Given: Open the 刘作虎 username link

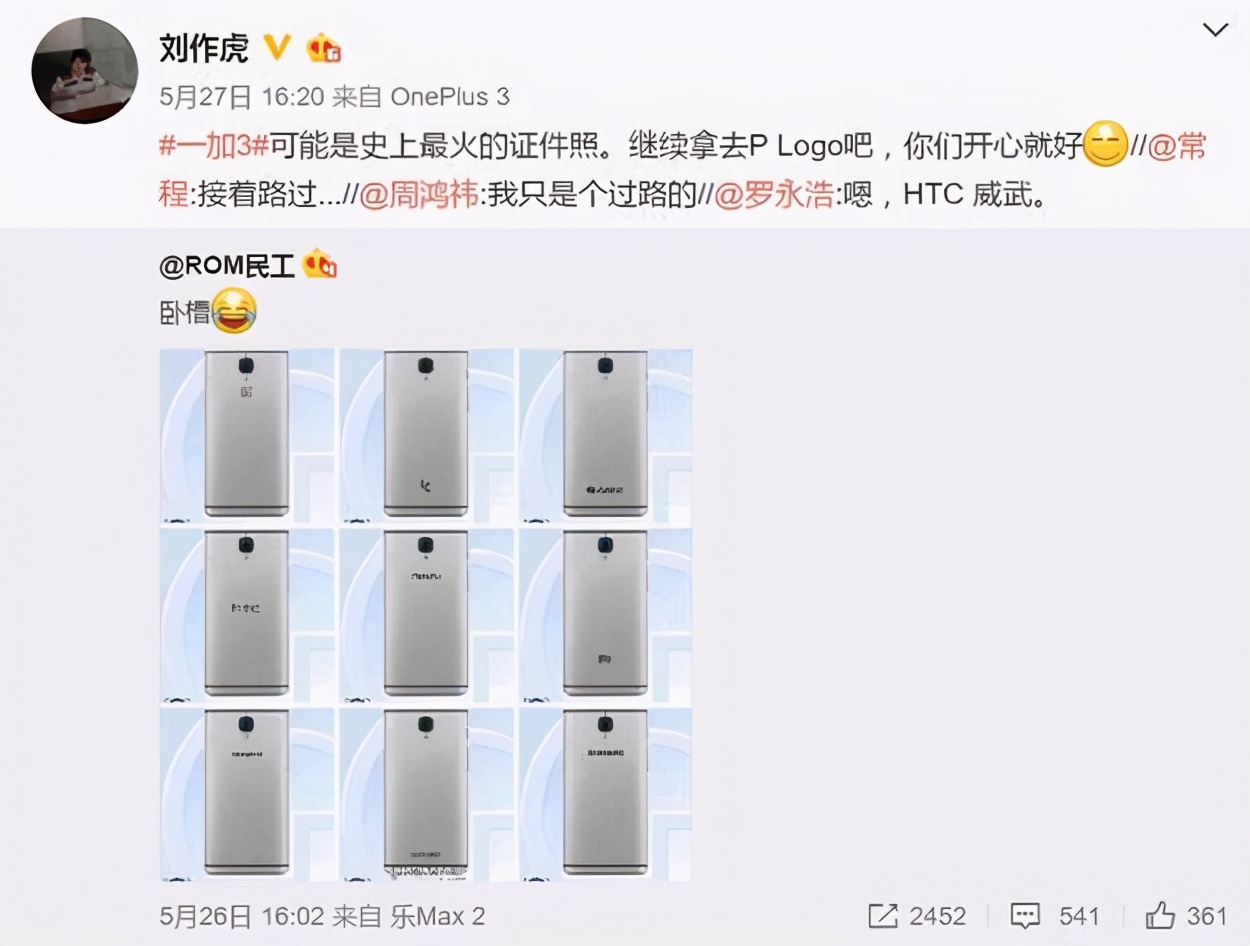Looking at the screenshot, I should click(x=204, y=47).
